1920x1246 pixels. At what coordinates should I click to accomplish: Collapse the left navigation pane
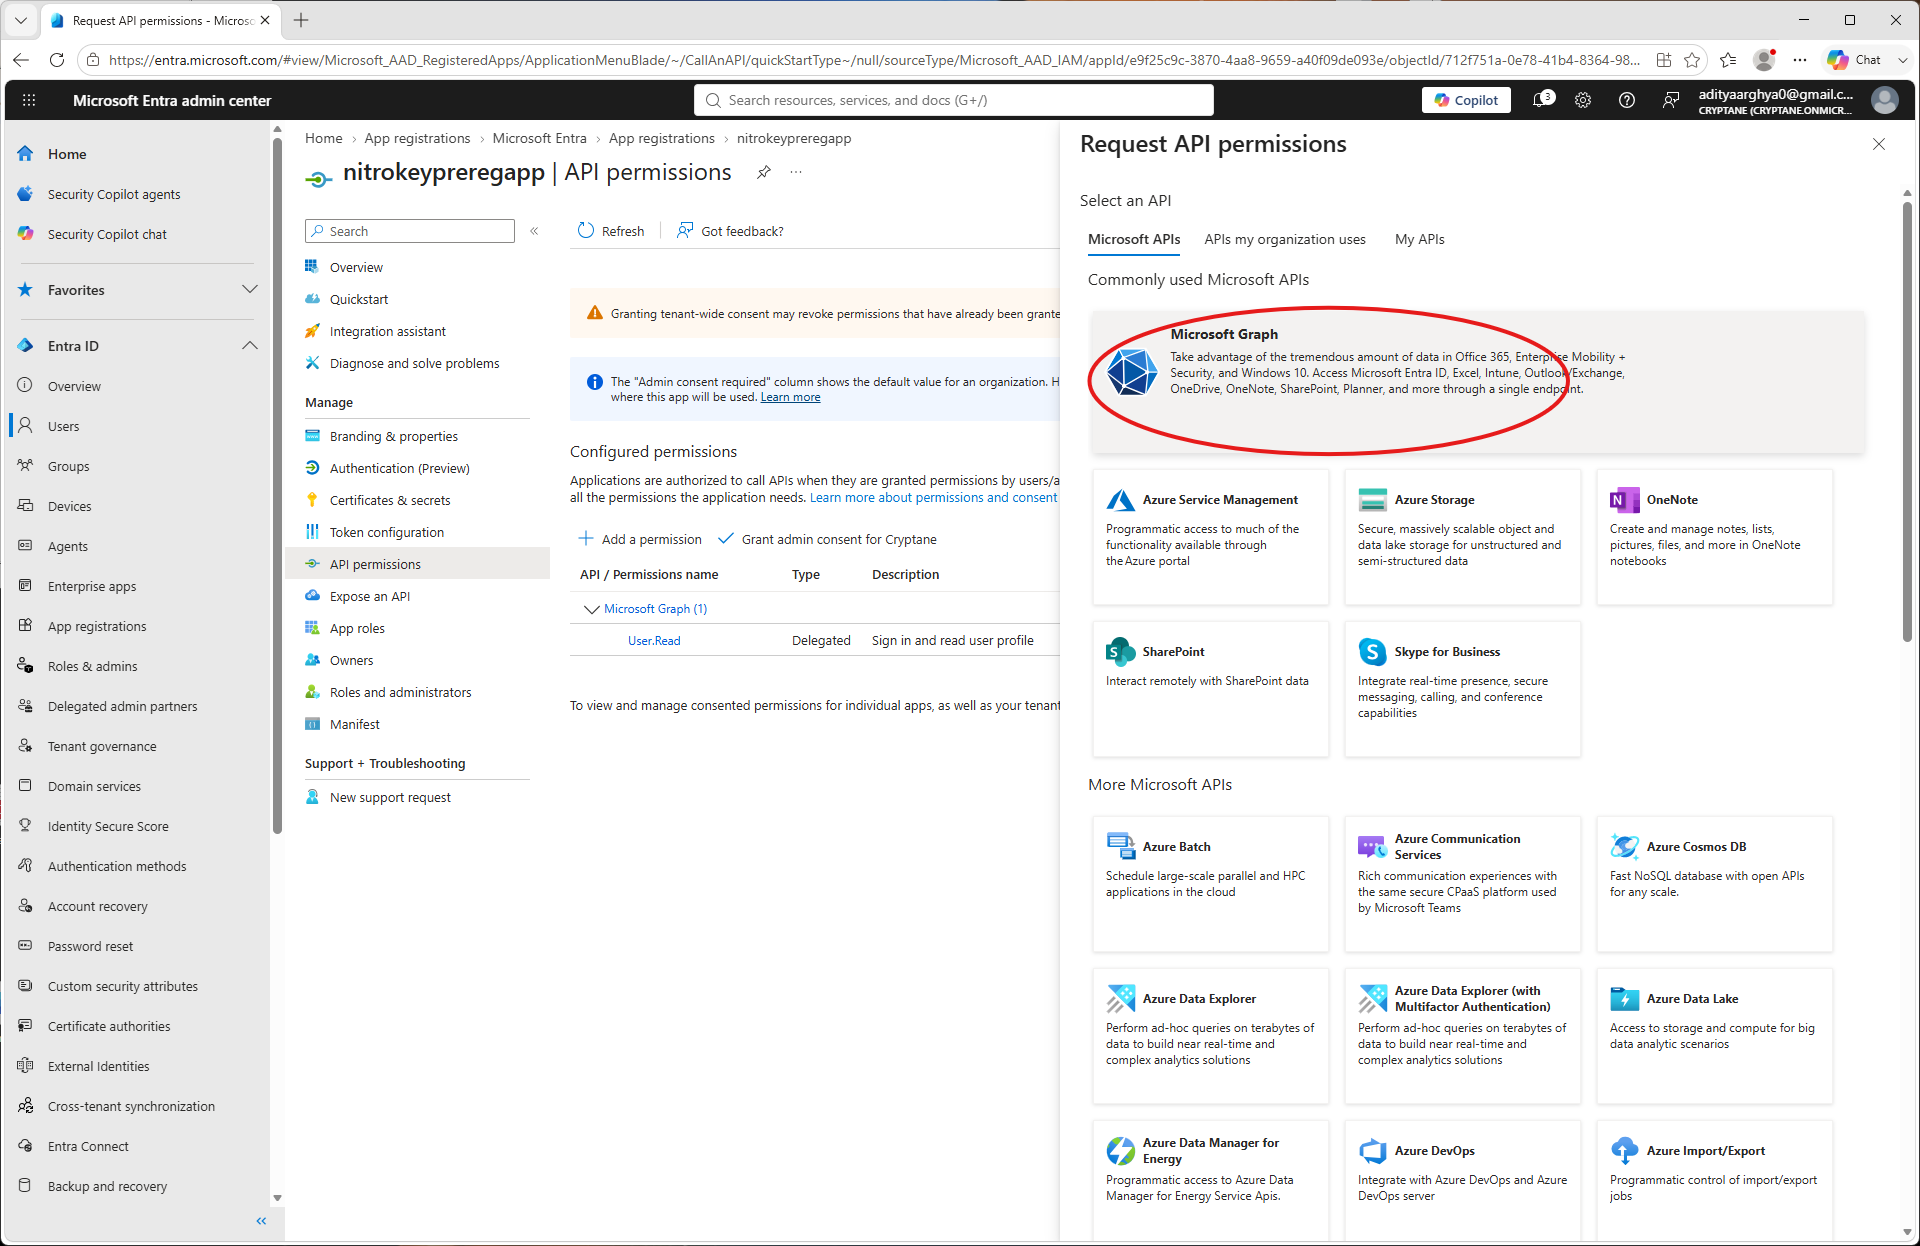[261, 1221]
